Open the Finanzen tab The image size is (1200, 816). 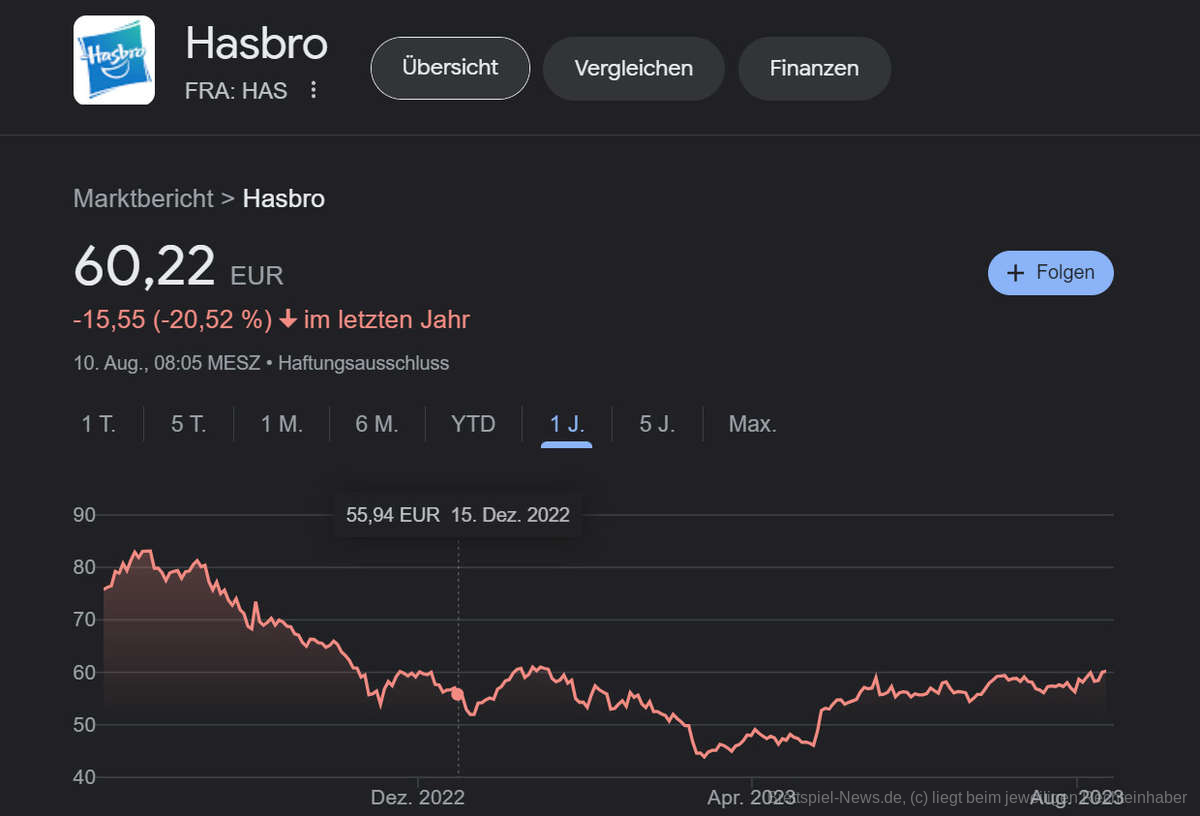click(814, 68)
